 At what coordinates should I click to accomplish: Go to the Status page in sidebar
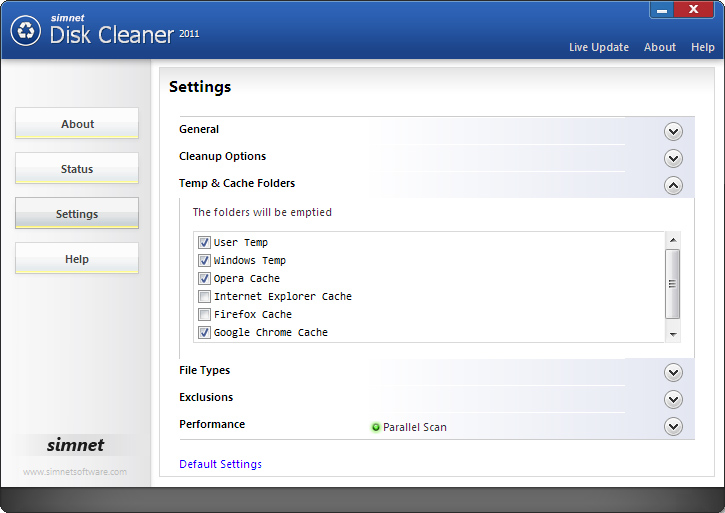click(77, 169)
